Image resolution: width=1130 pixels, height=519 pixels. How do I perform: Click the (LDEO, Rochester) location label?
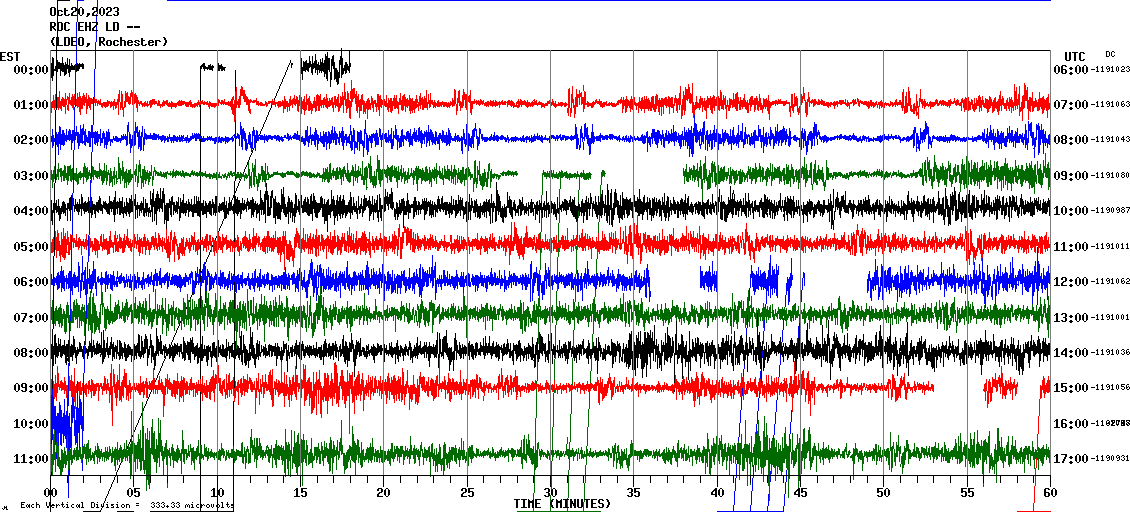[109, 42]
